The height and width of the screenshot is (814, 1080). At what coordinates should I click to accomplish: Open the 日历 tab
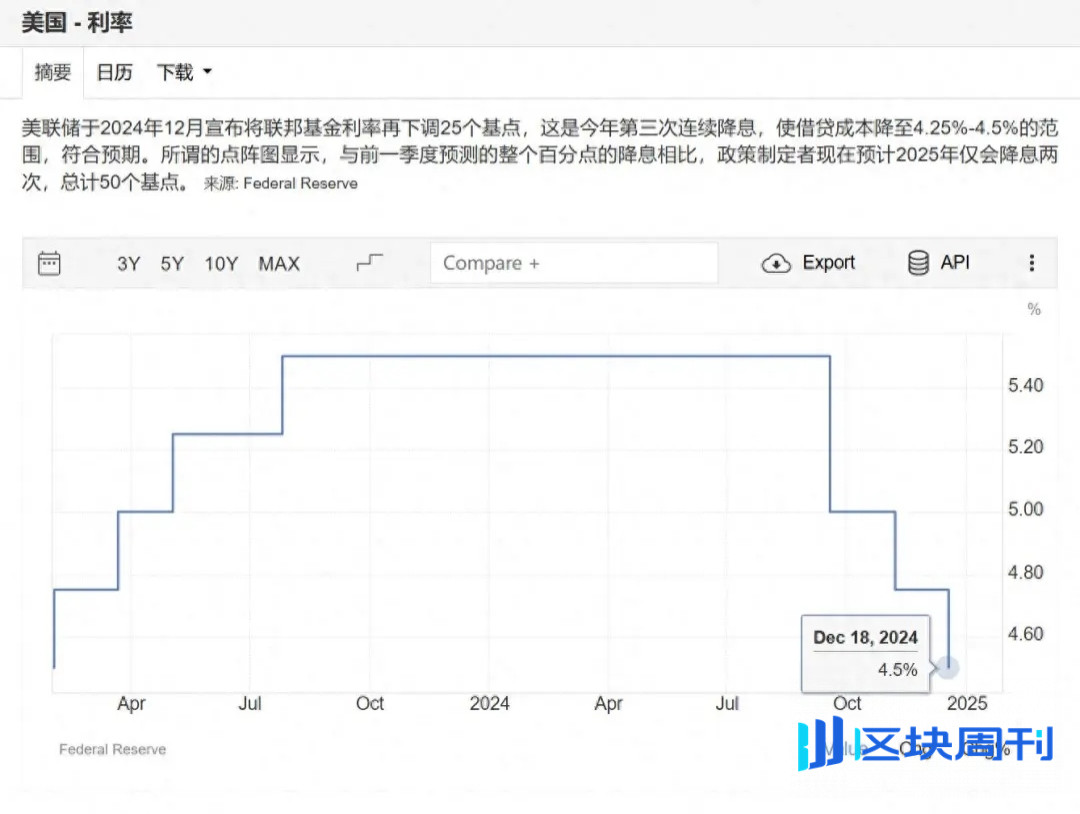pos(114,72)
